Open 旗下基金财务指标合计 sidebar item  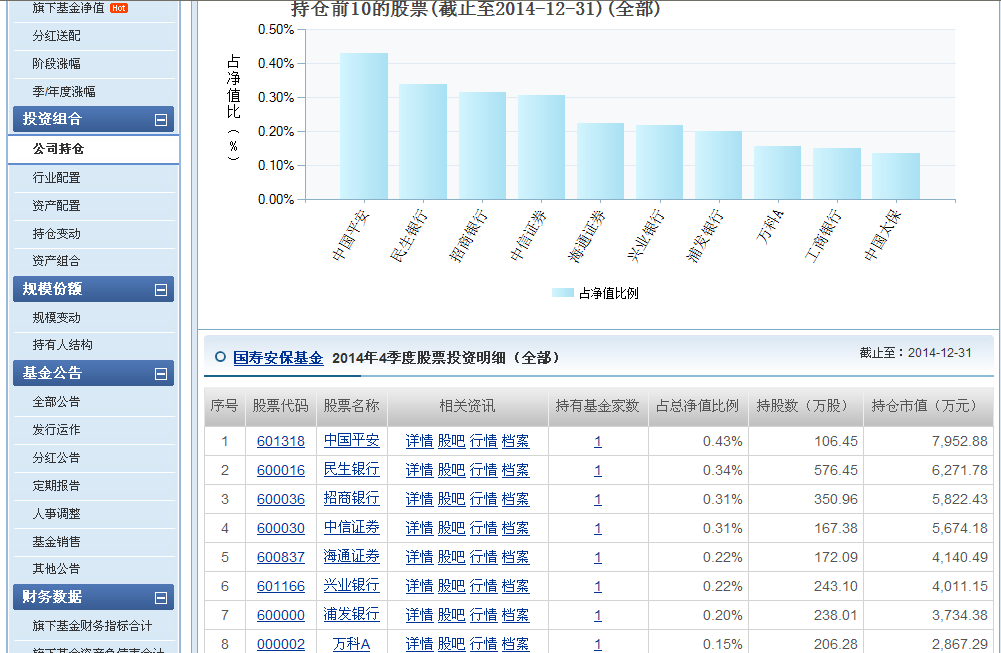[x=93, y=626]
